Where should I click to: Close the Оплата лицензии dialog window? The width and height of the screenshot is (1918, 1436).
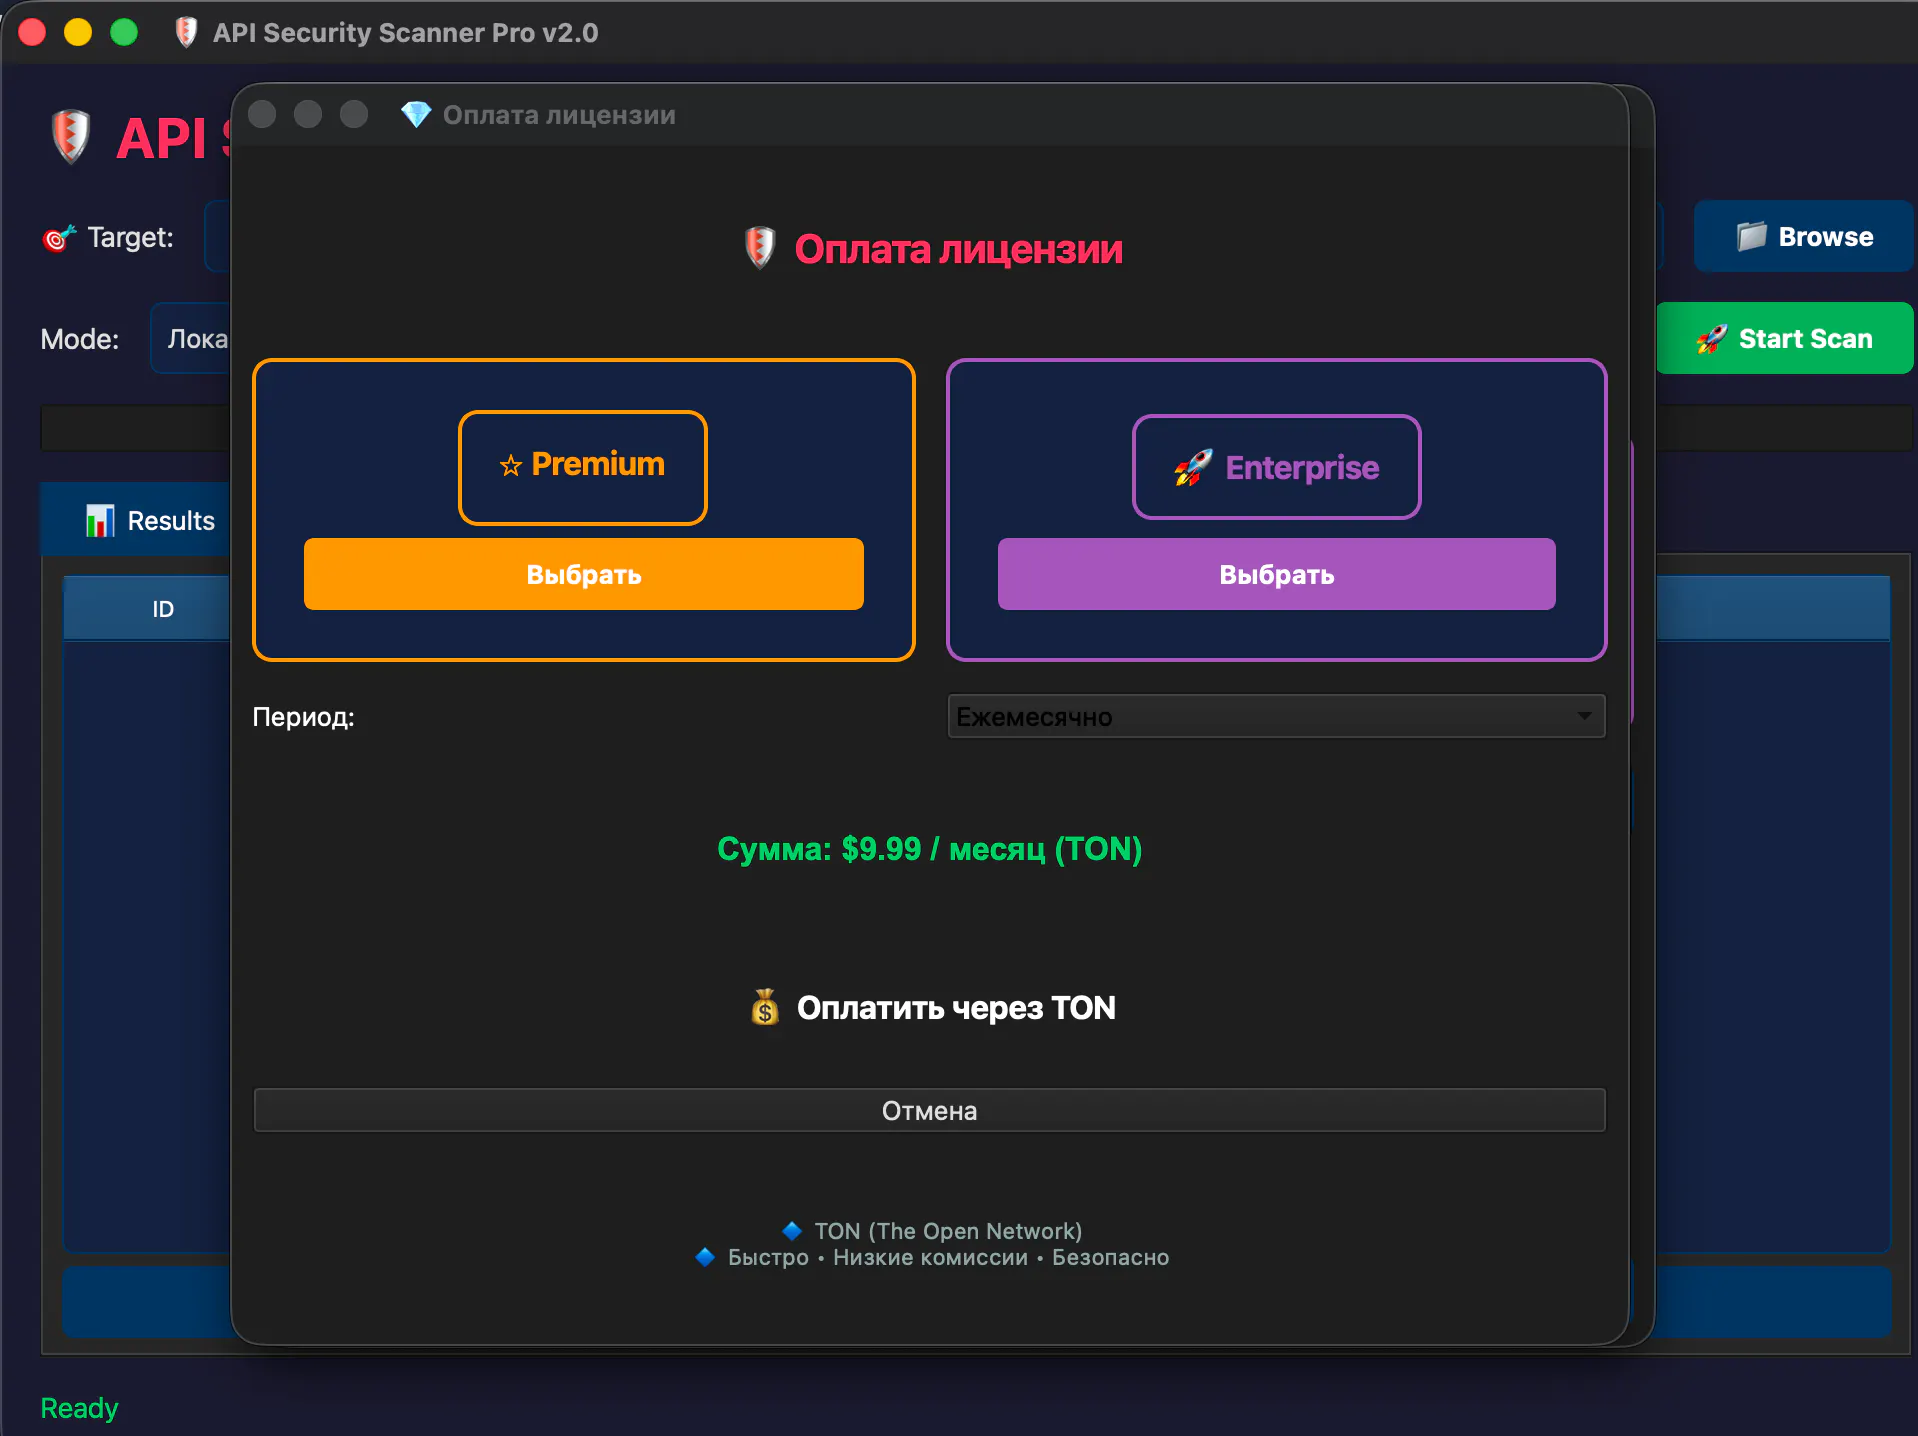point(262,114)
